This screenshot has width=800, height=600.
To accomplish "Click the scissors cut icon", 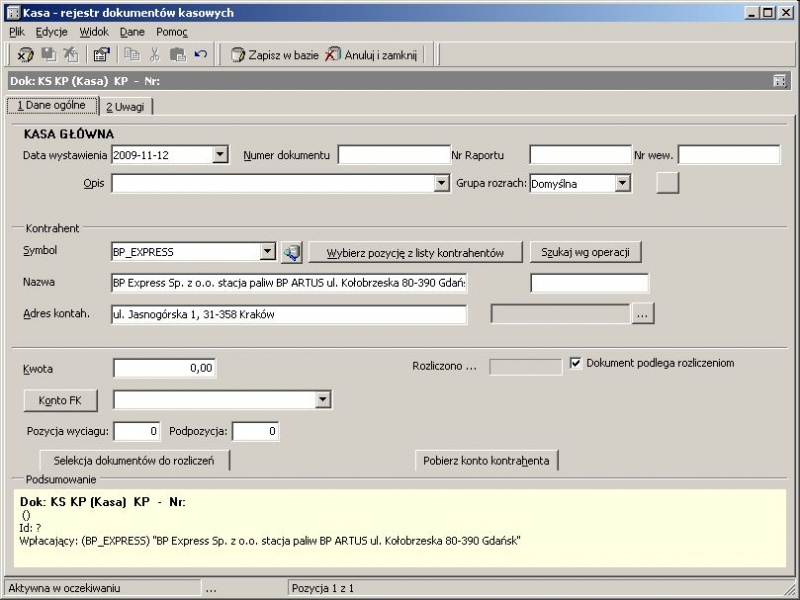I will 155,54.
